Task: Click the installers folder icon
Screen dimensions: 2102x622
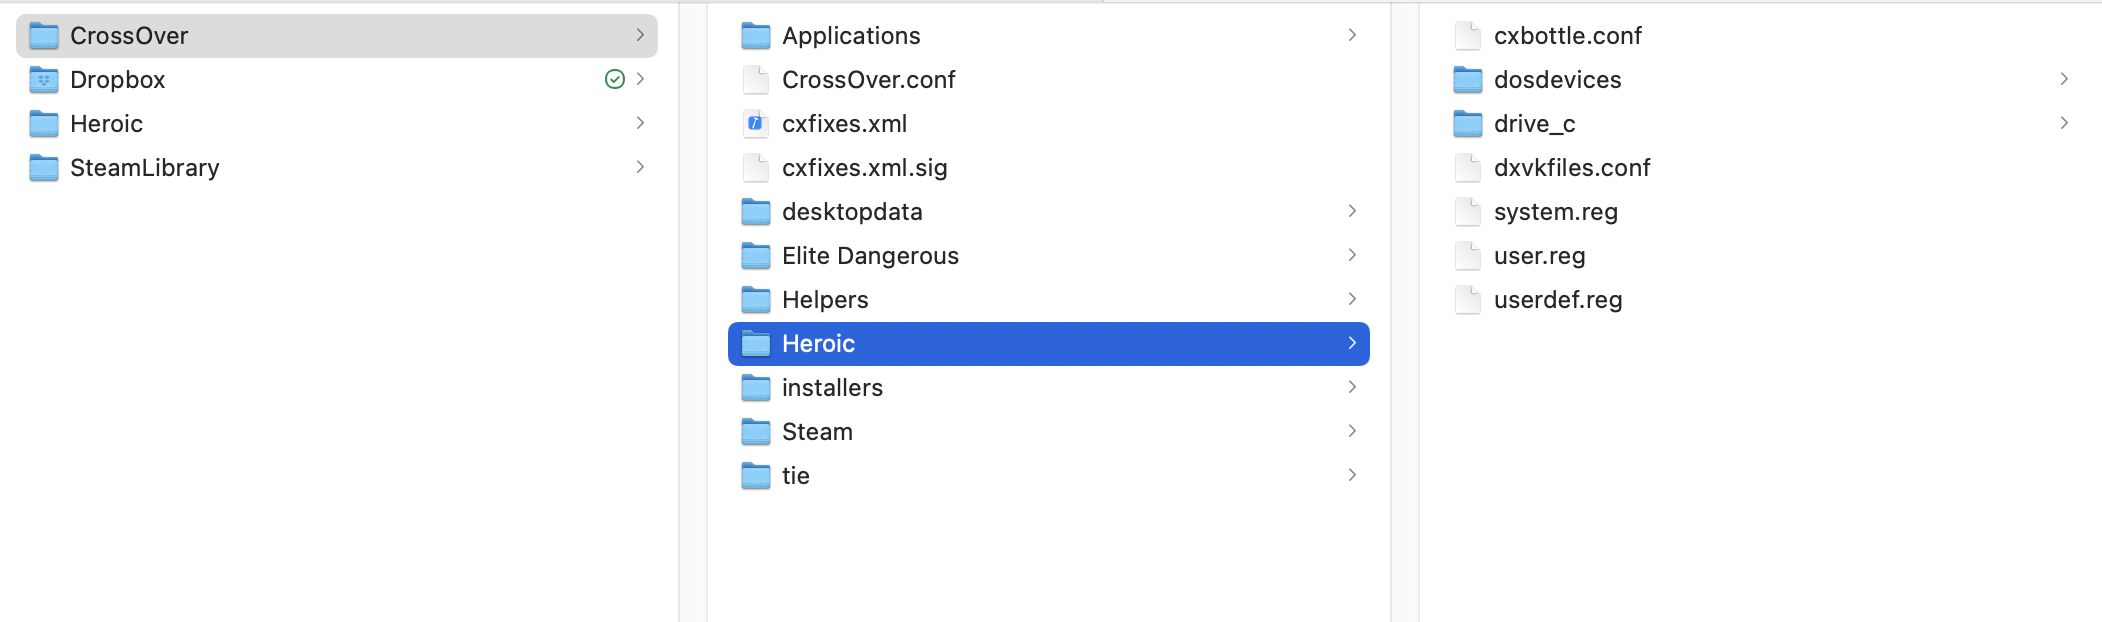Action: click(x=756, y=388)
